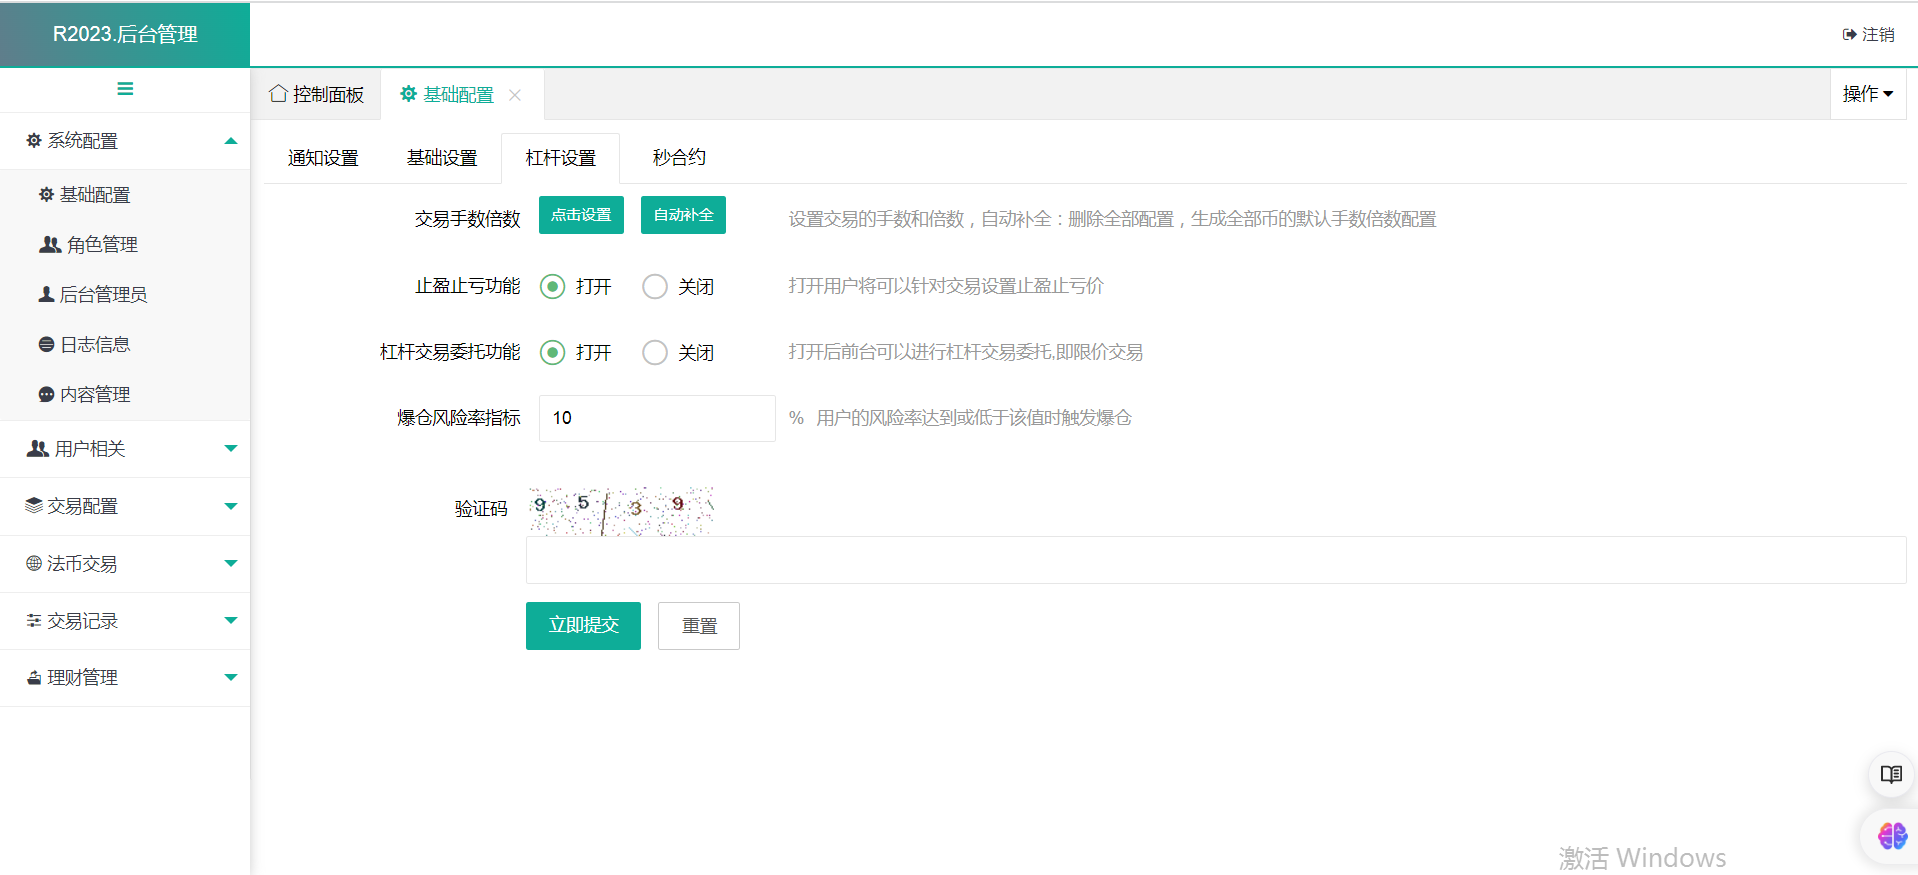Screen dimensions: 1918x875
Task: Click the colorful brain assistant icon
Action: pos(1891,835)
